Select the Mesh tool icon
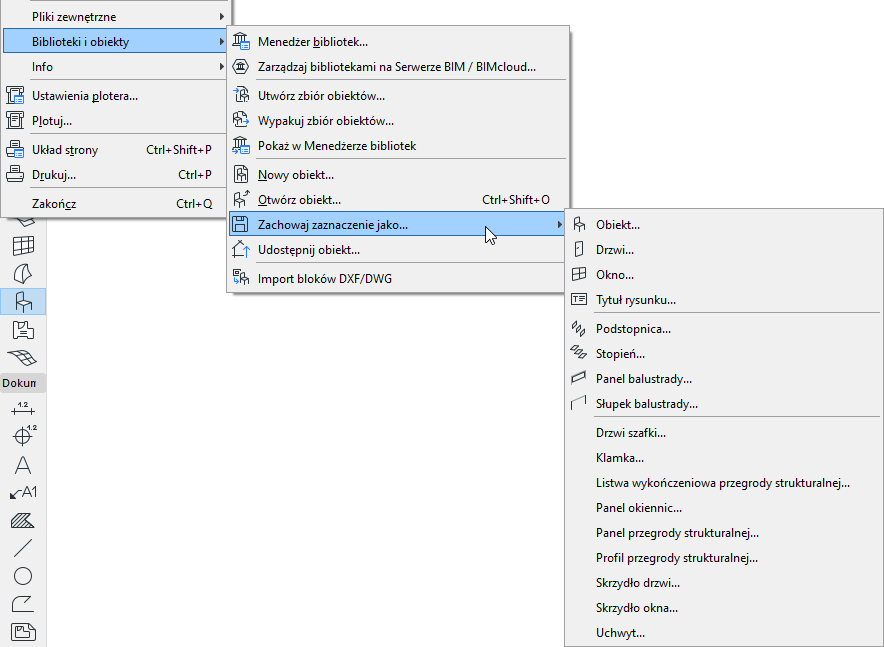 pyautogui.click(x=23, y=357)
